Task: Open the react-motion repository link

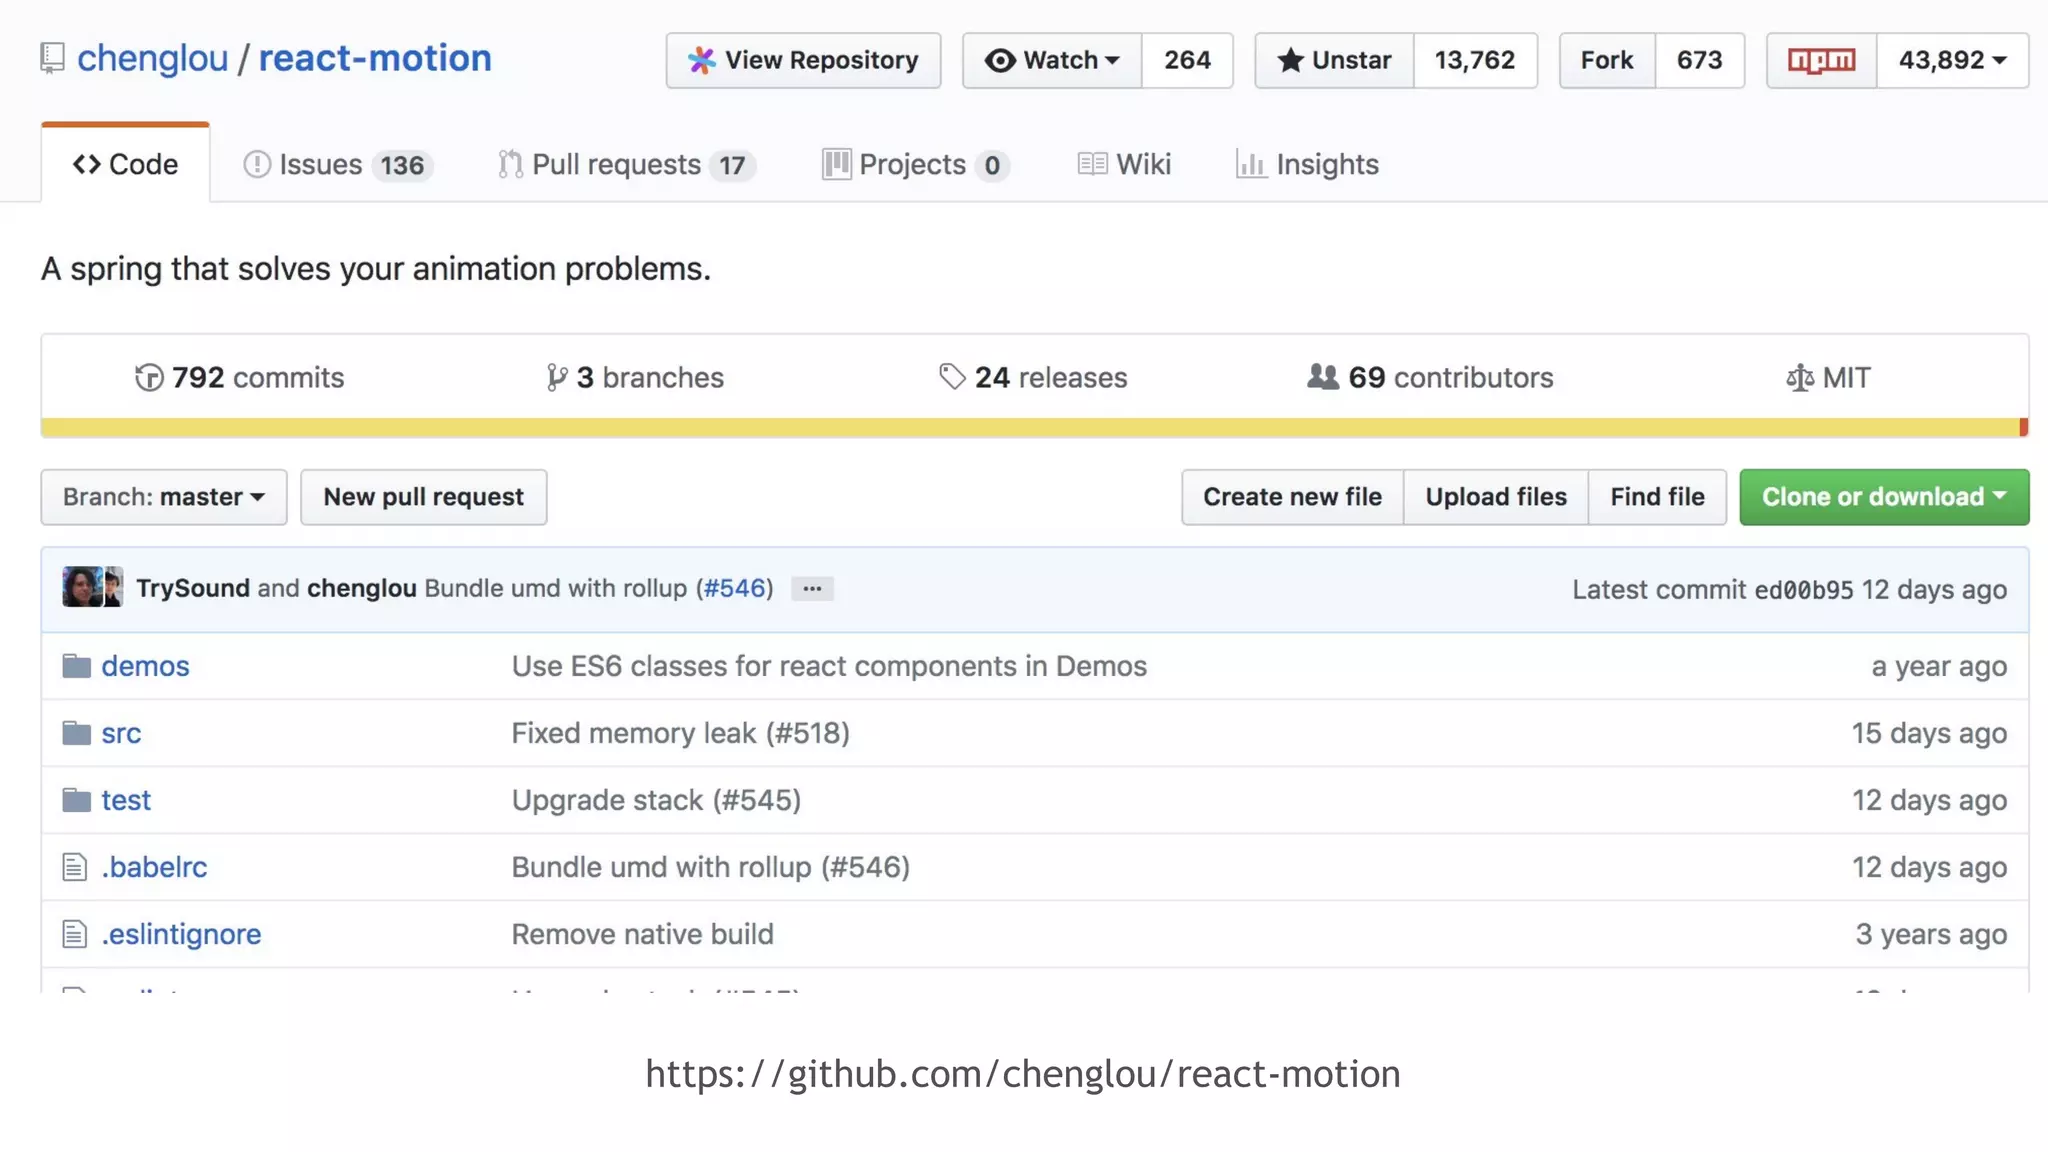Action: tap(375, 58)
